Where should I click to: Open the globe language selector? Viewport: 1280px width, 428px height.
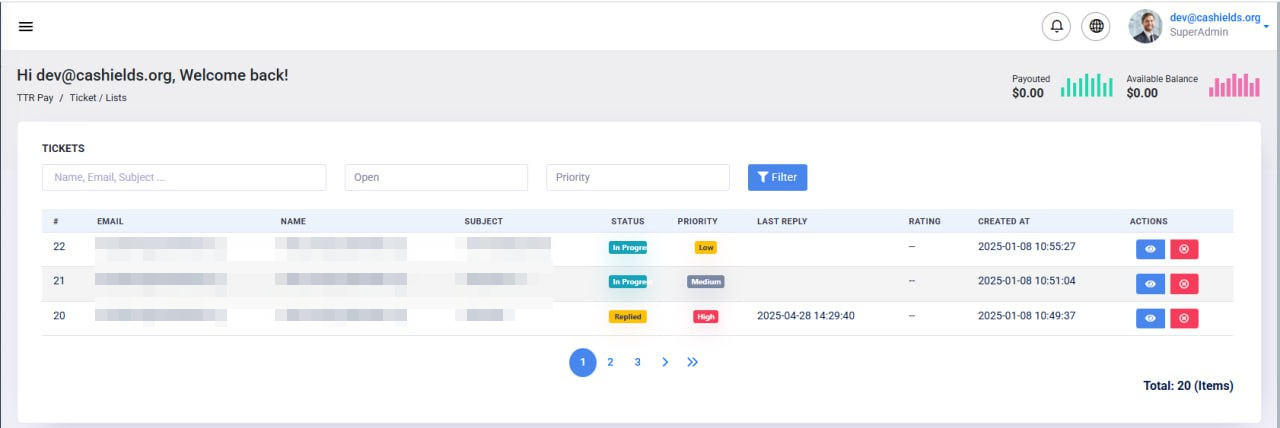[1096, 26]
